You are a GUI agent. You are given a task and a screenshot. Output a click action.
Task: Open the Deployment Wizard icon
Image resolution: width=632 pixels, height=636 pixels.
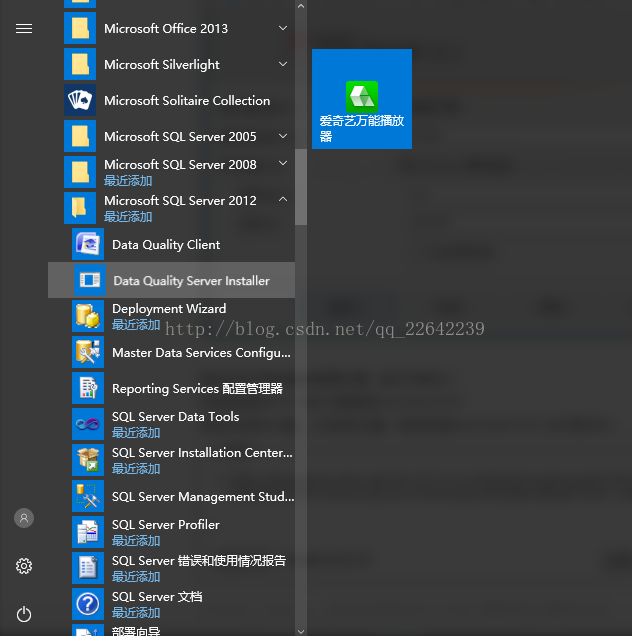point(88,316)
